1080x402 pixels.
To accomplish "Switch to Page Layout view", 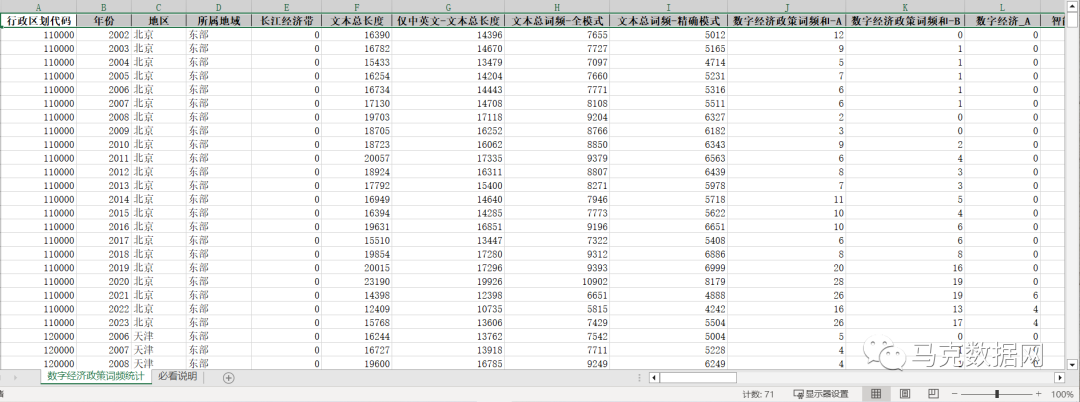I will (906, 394).
